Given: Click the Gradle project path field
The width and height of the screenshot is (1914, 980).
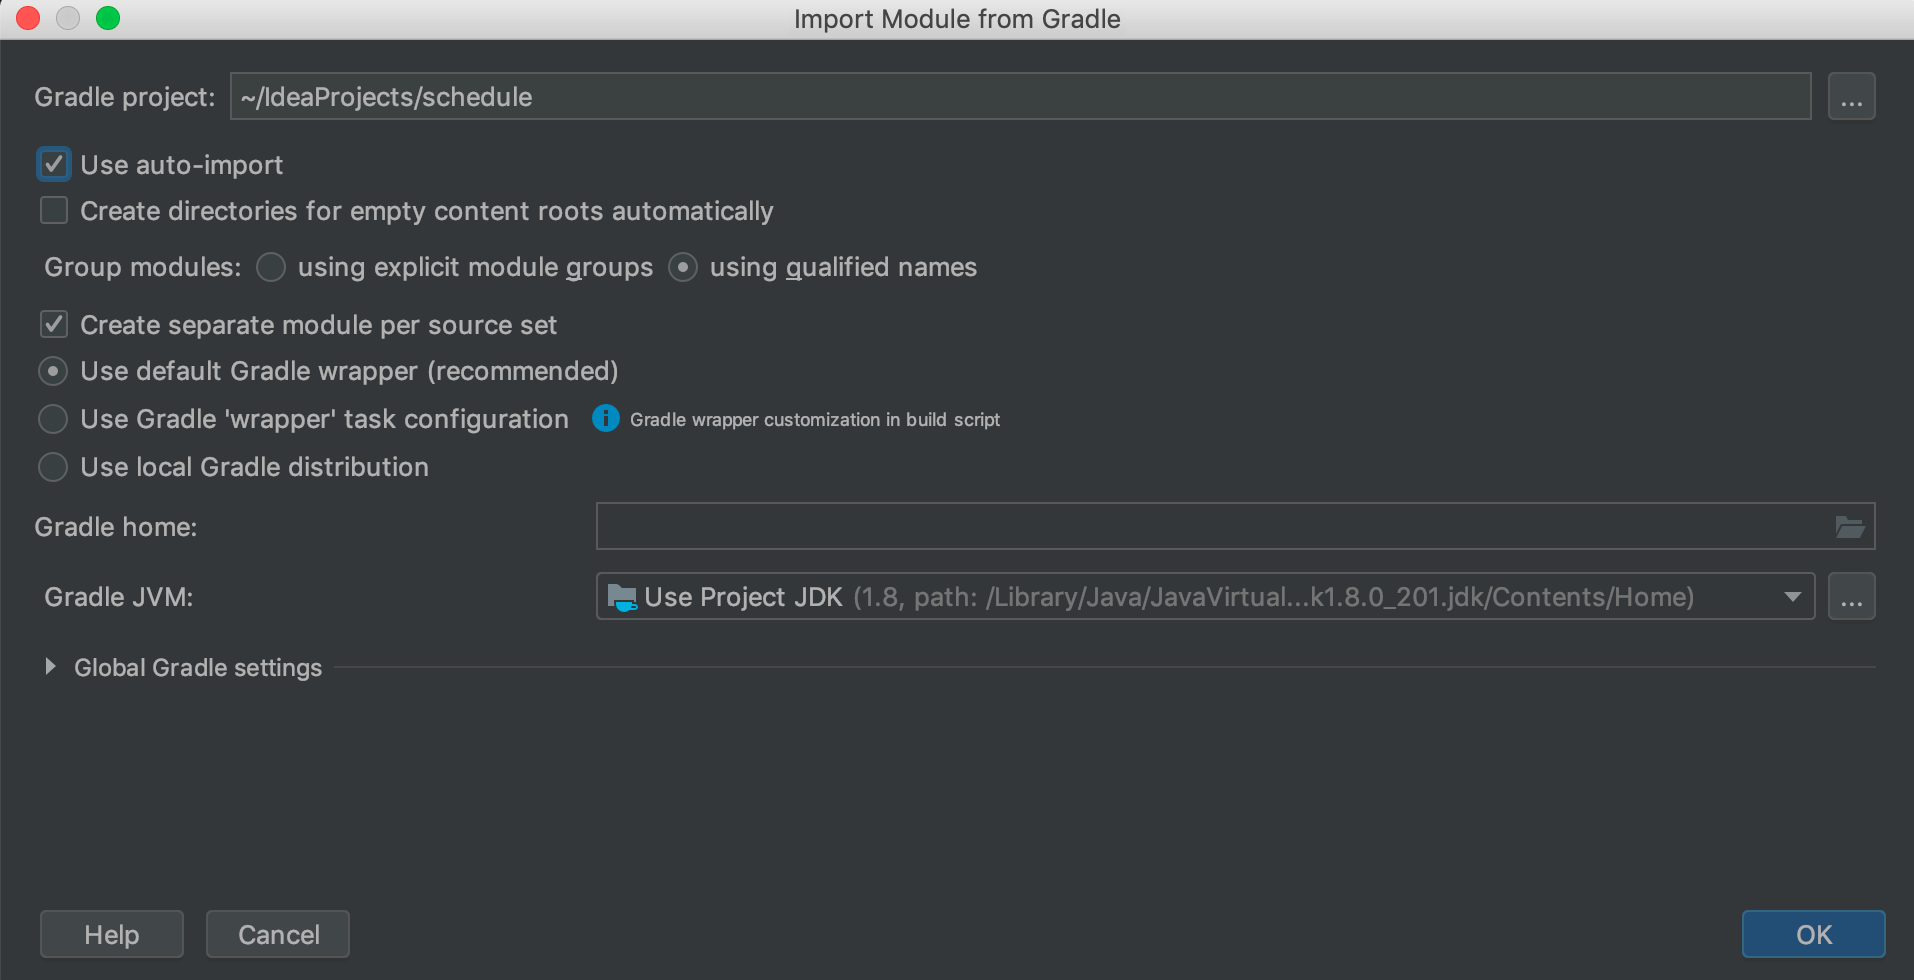Looking at the screenshot, I should click(1020, 97).
